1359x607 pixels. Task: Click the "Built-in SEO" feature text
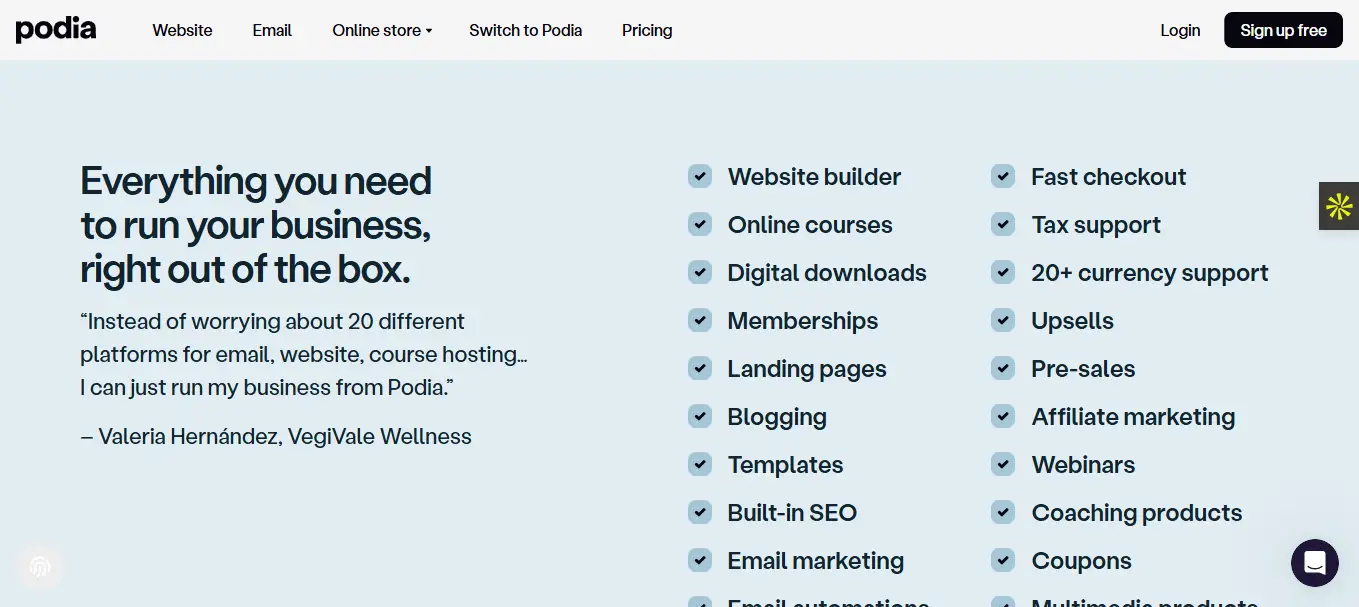(x=792, y=513)
